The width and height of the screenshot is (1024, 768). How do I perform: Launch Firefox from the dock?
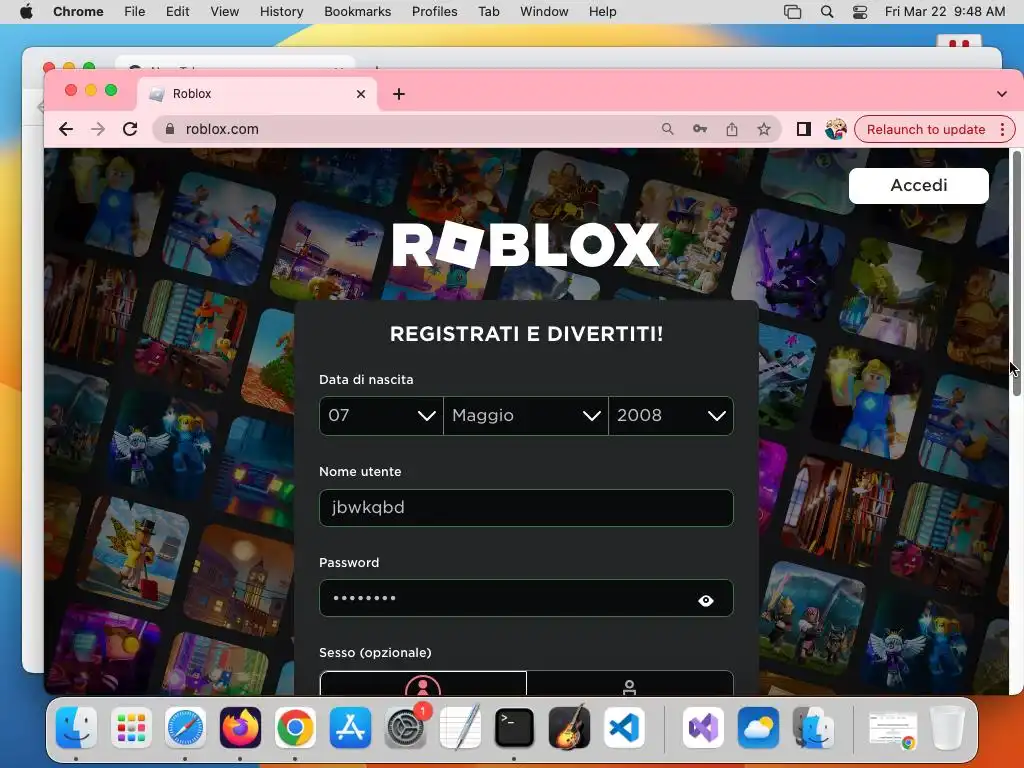coord(240,728)
